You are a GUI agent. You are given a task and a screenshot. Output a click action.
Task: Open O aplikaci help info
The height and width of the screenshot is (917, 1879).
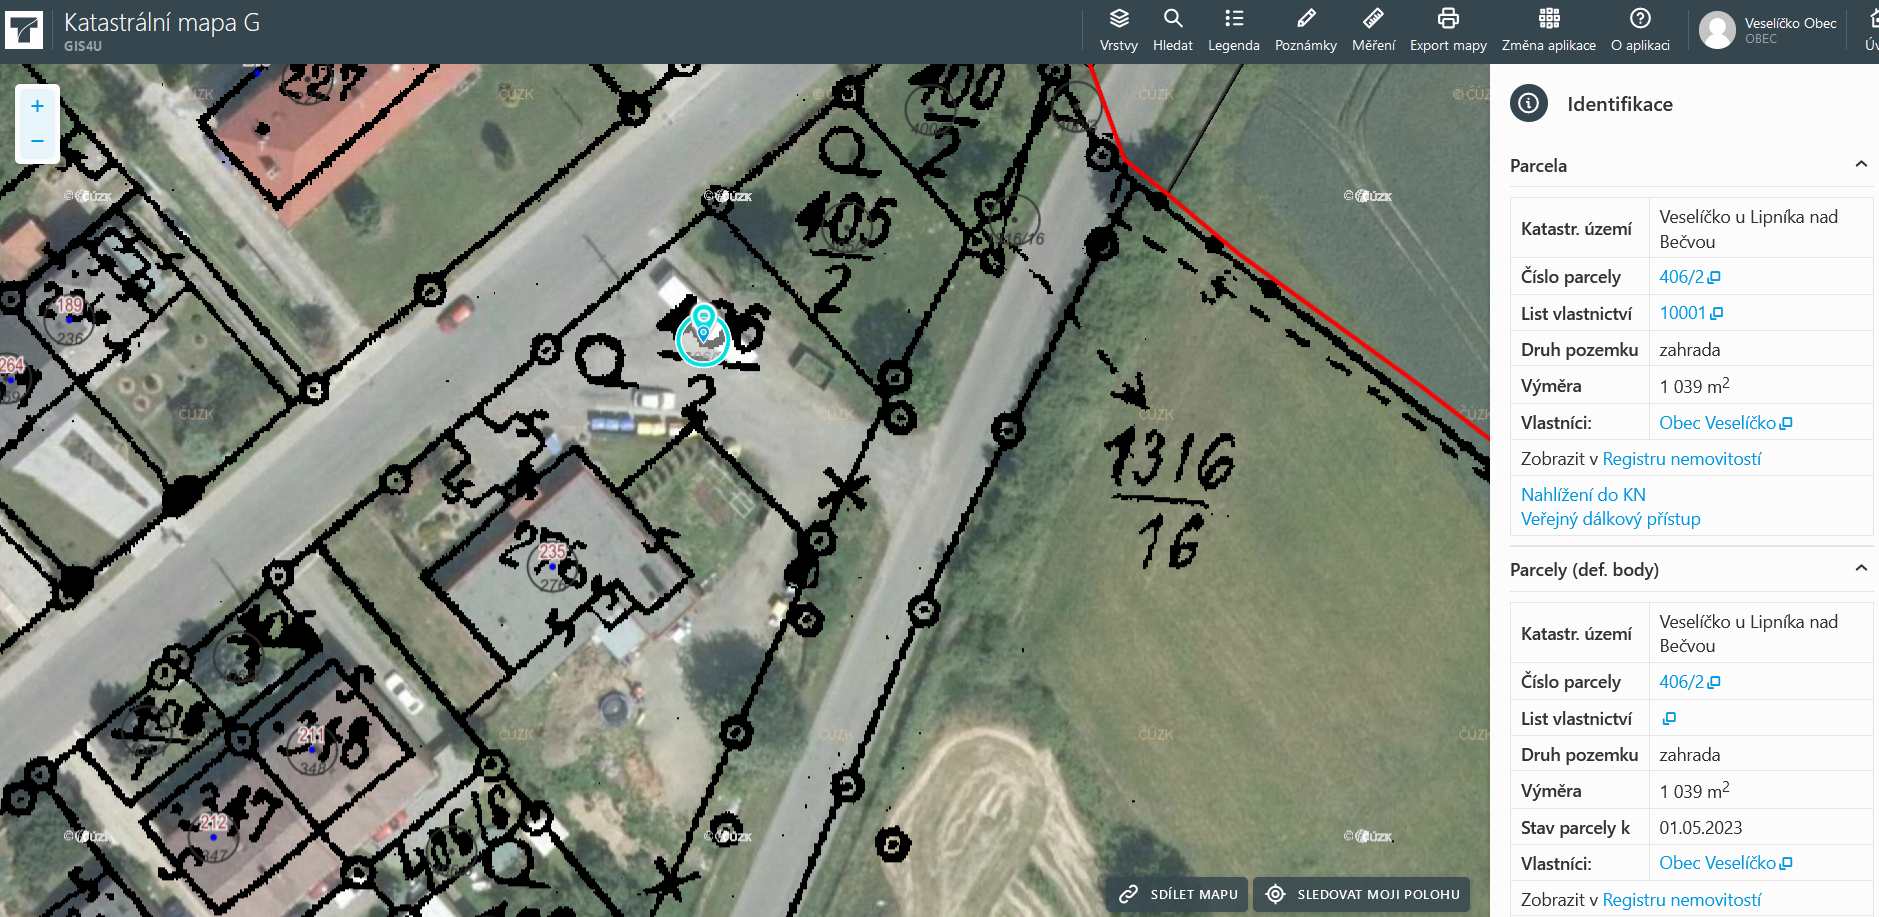click(1640, 30)
